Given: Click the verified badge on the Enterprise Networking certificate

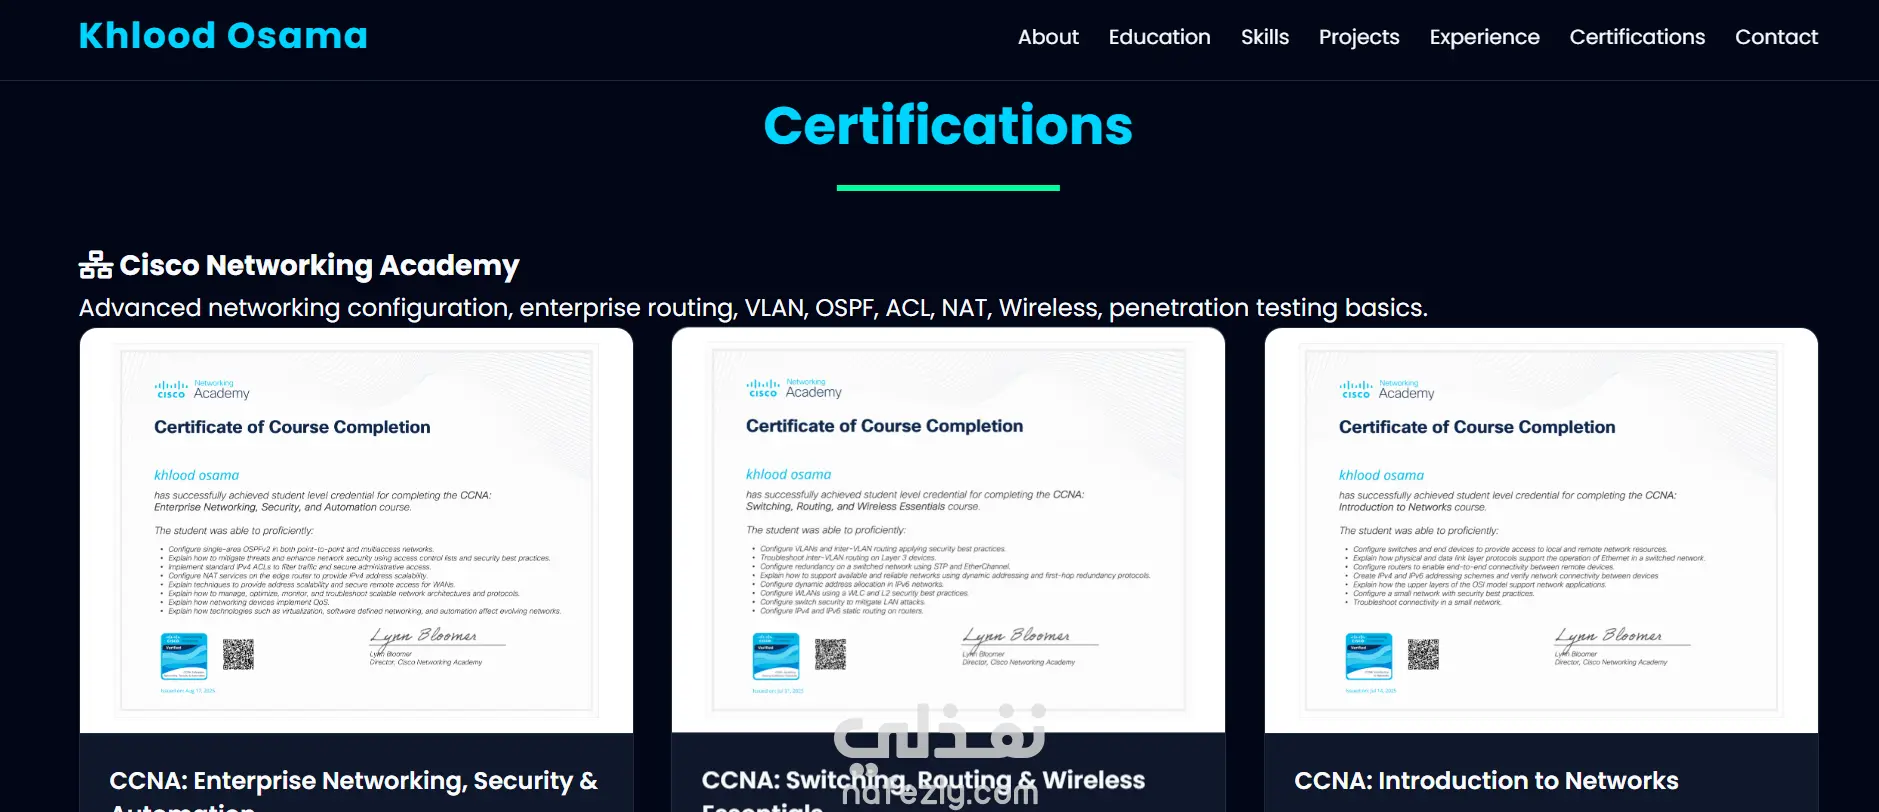Looking at the screenshot, I should (x=184, y=657).
